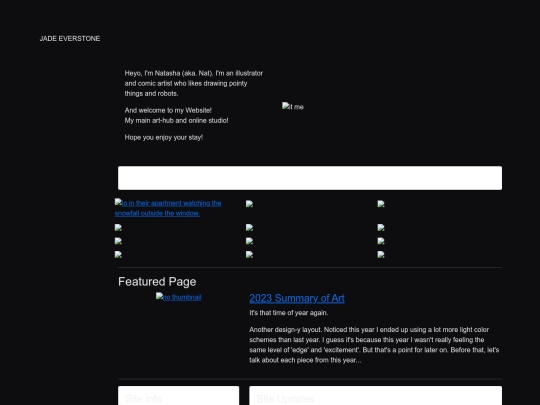540x405 pixels.
Task: Click the 'And welcome to my Website!' line
Action: 168,111
